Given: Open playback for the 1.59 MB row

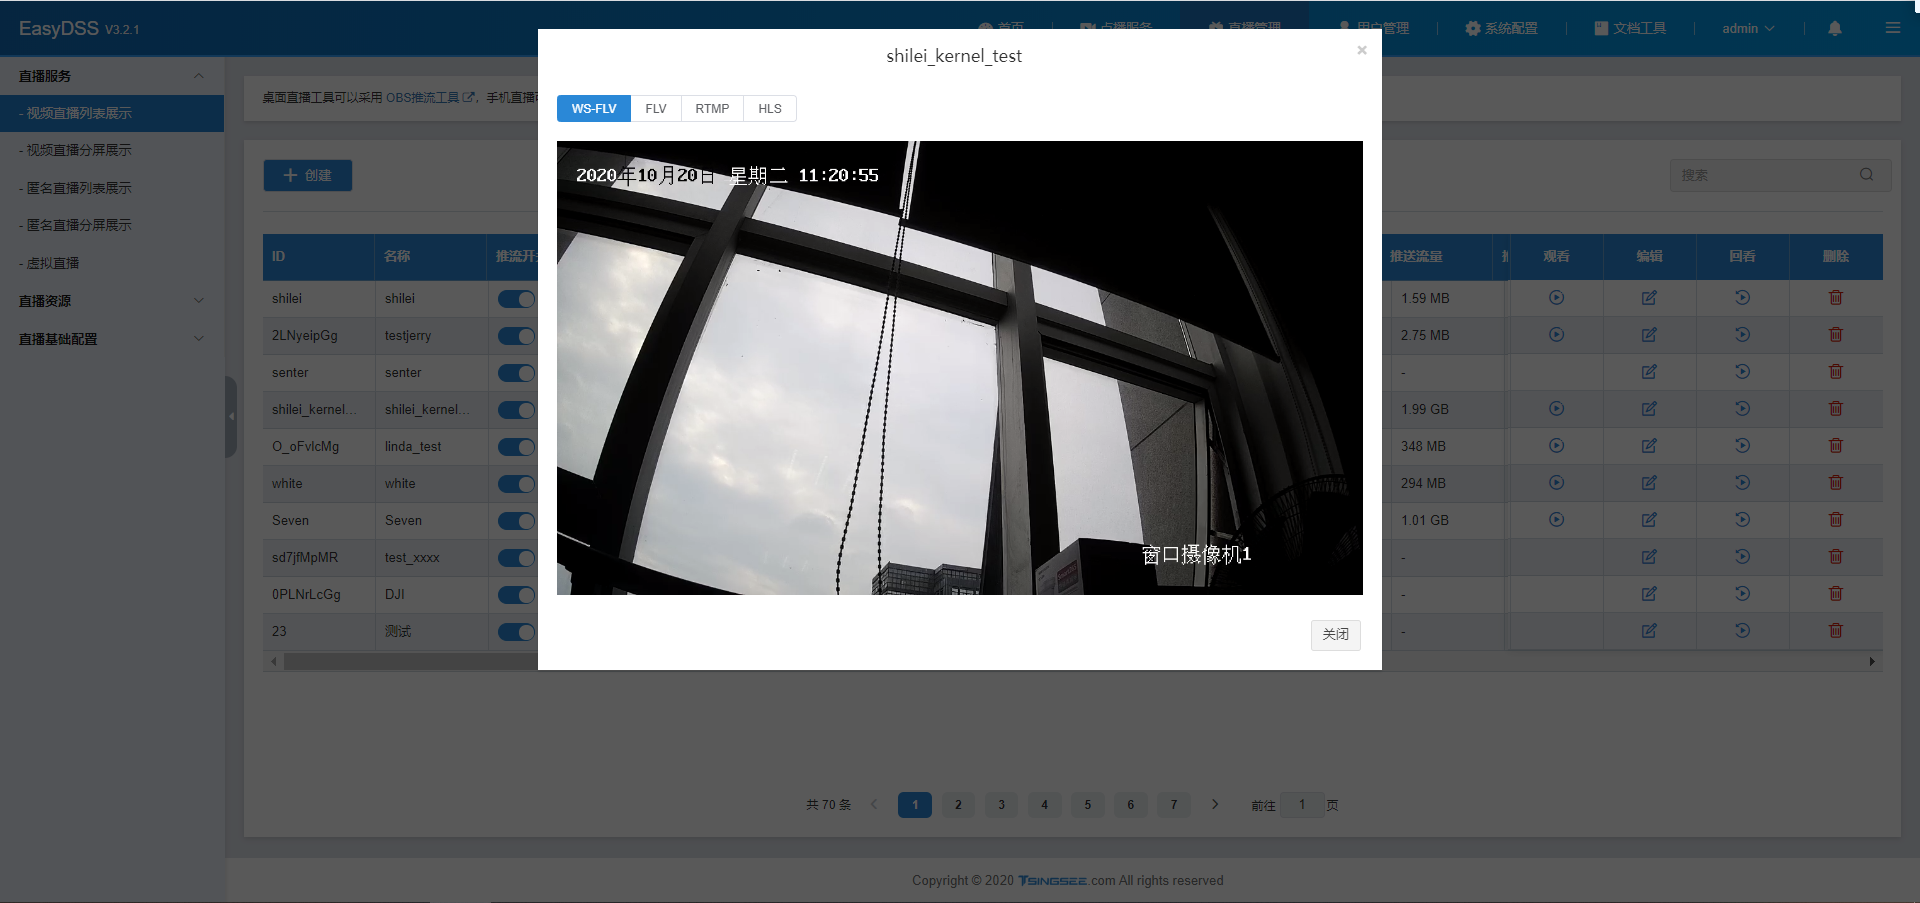Looking at the screenshot, I should coord(1742,298).
